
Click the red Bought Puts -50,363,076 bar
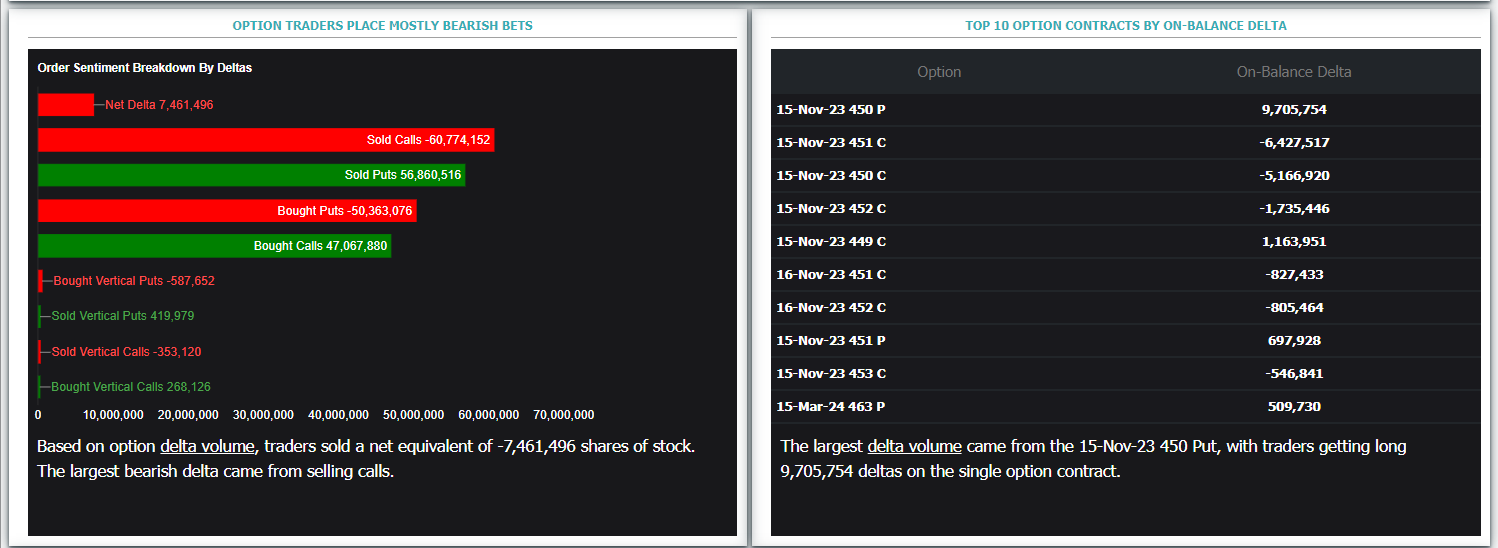pos(227,211)
